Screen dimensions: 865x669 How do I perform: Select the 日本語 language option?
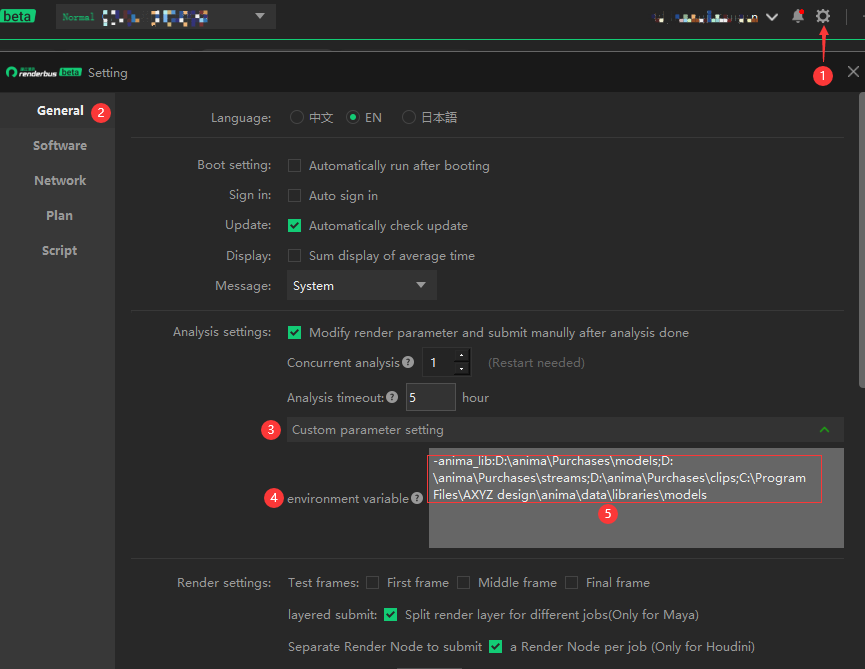408,117
